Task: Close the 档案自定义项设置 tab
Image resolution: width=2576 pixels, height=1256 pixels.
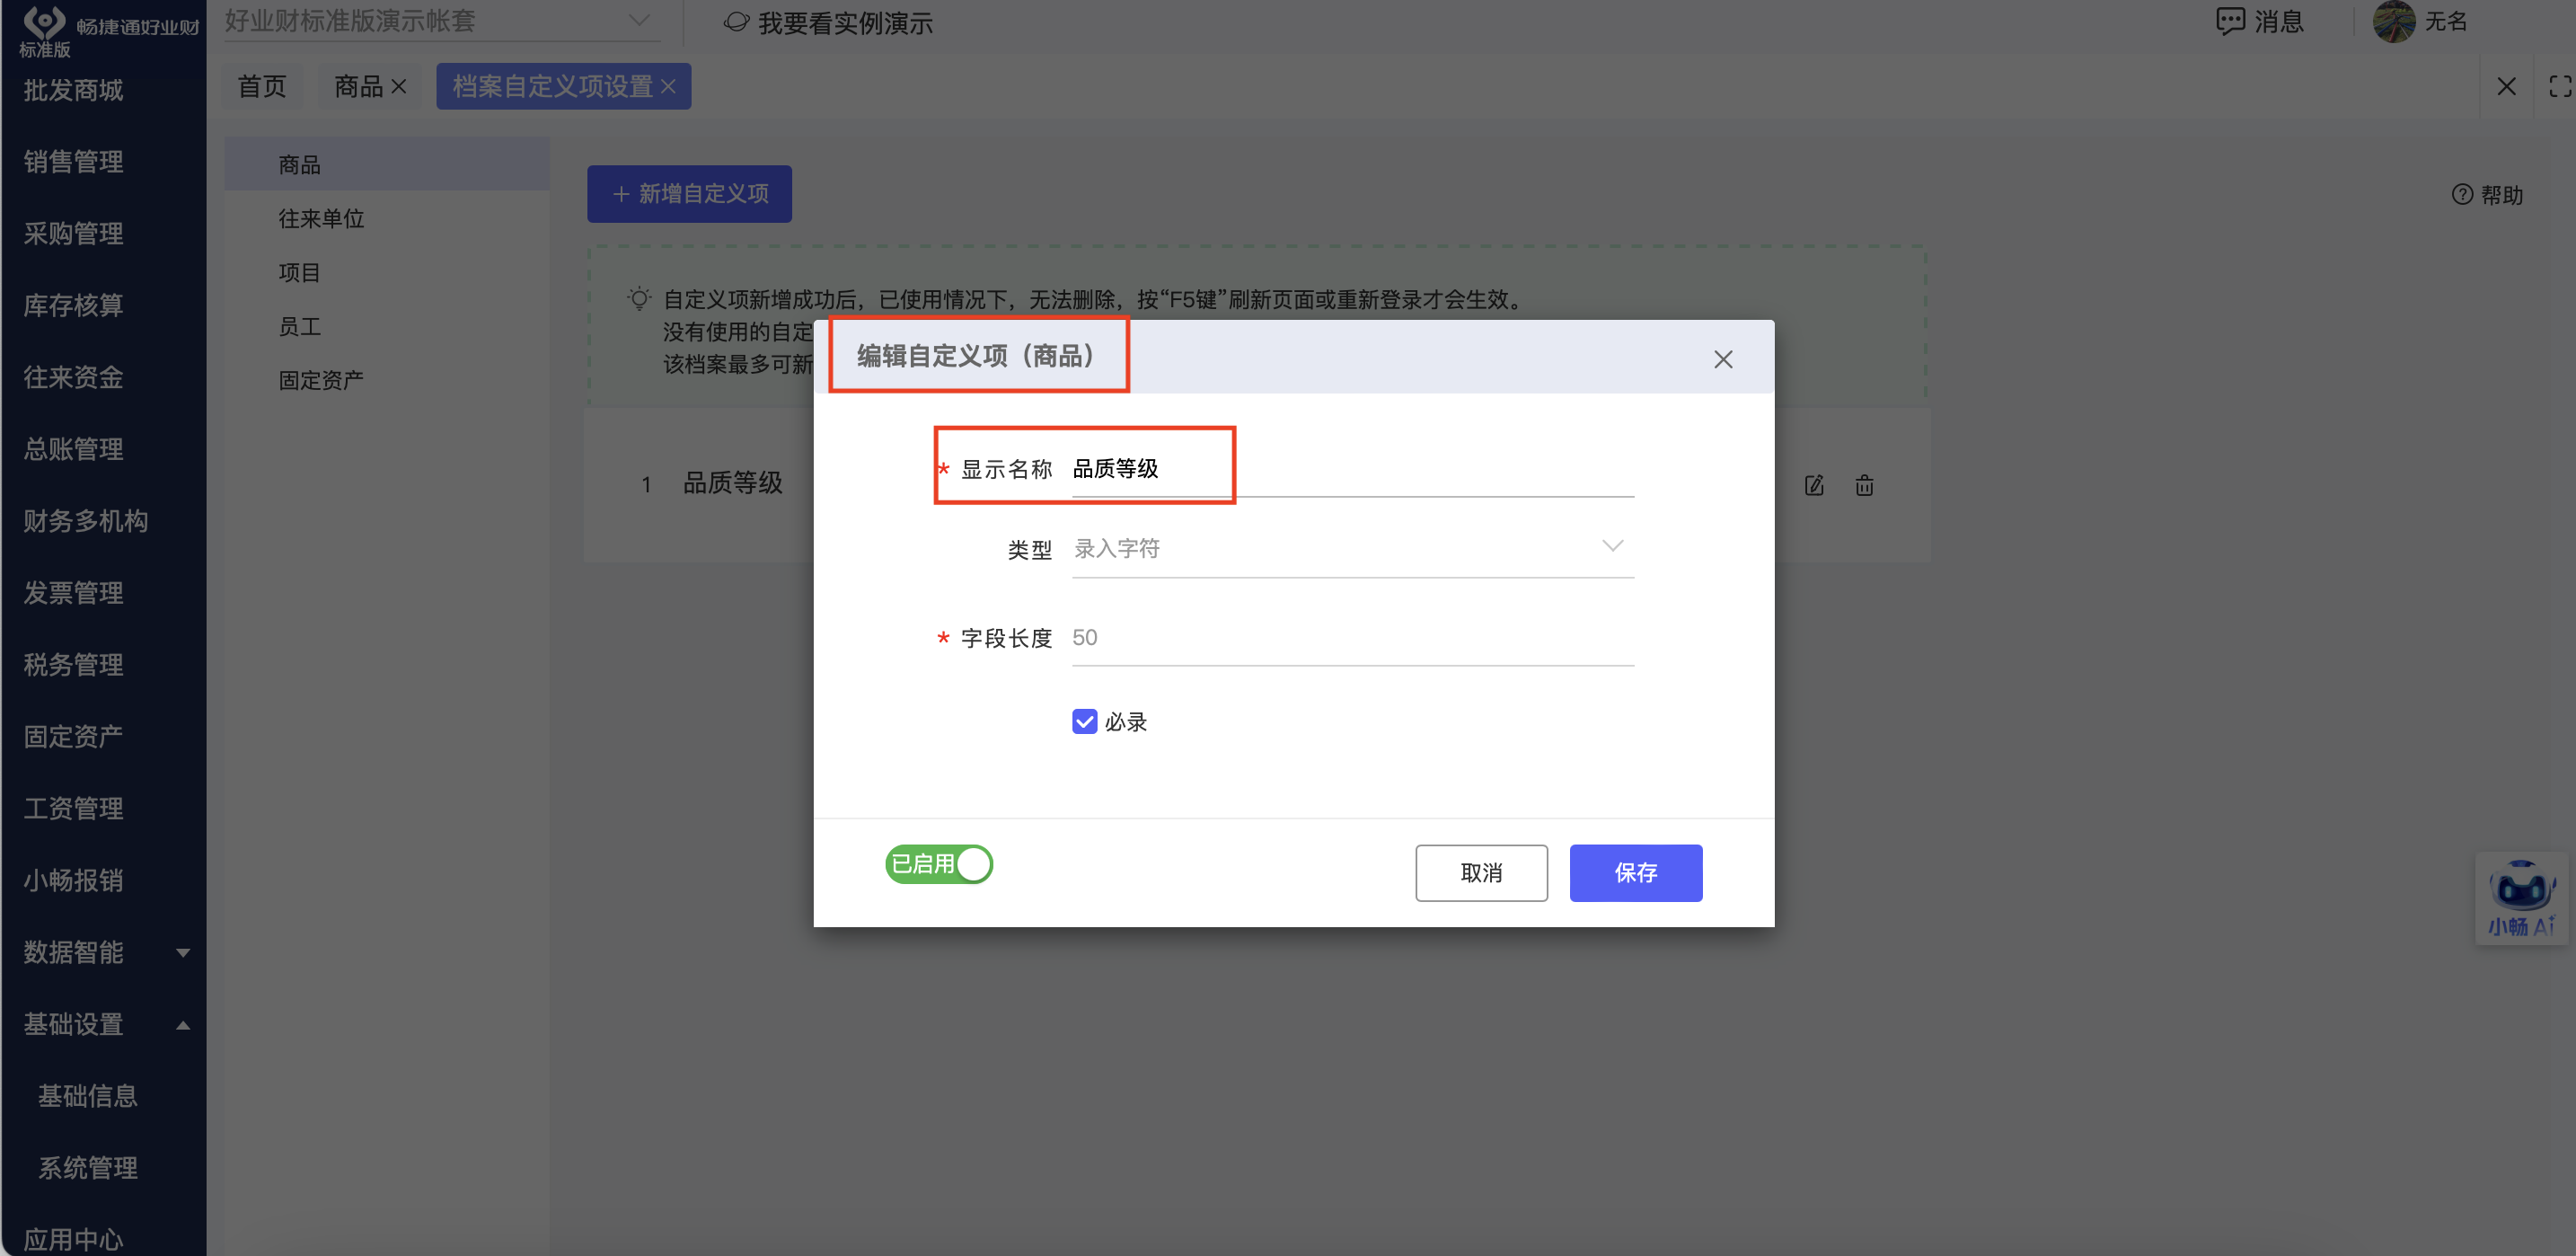Action: tap(669, 87)
